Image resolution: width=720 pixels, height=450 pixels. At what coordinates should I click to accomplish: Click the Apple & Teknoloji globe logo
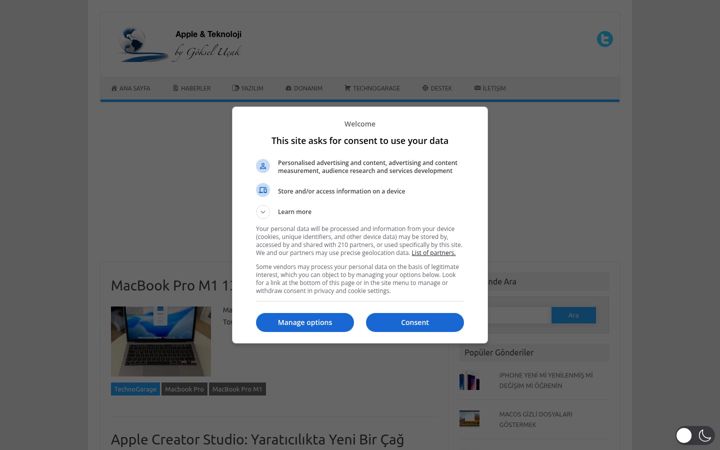click(143, 45)
